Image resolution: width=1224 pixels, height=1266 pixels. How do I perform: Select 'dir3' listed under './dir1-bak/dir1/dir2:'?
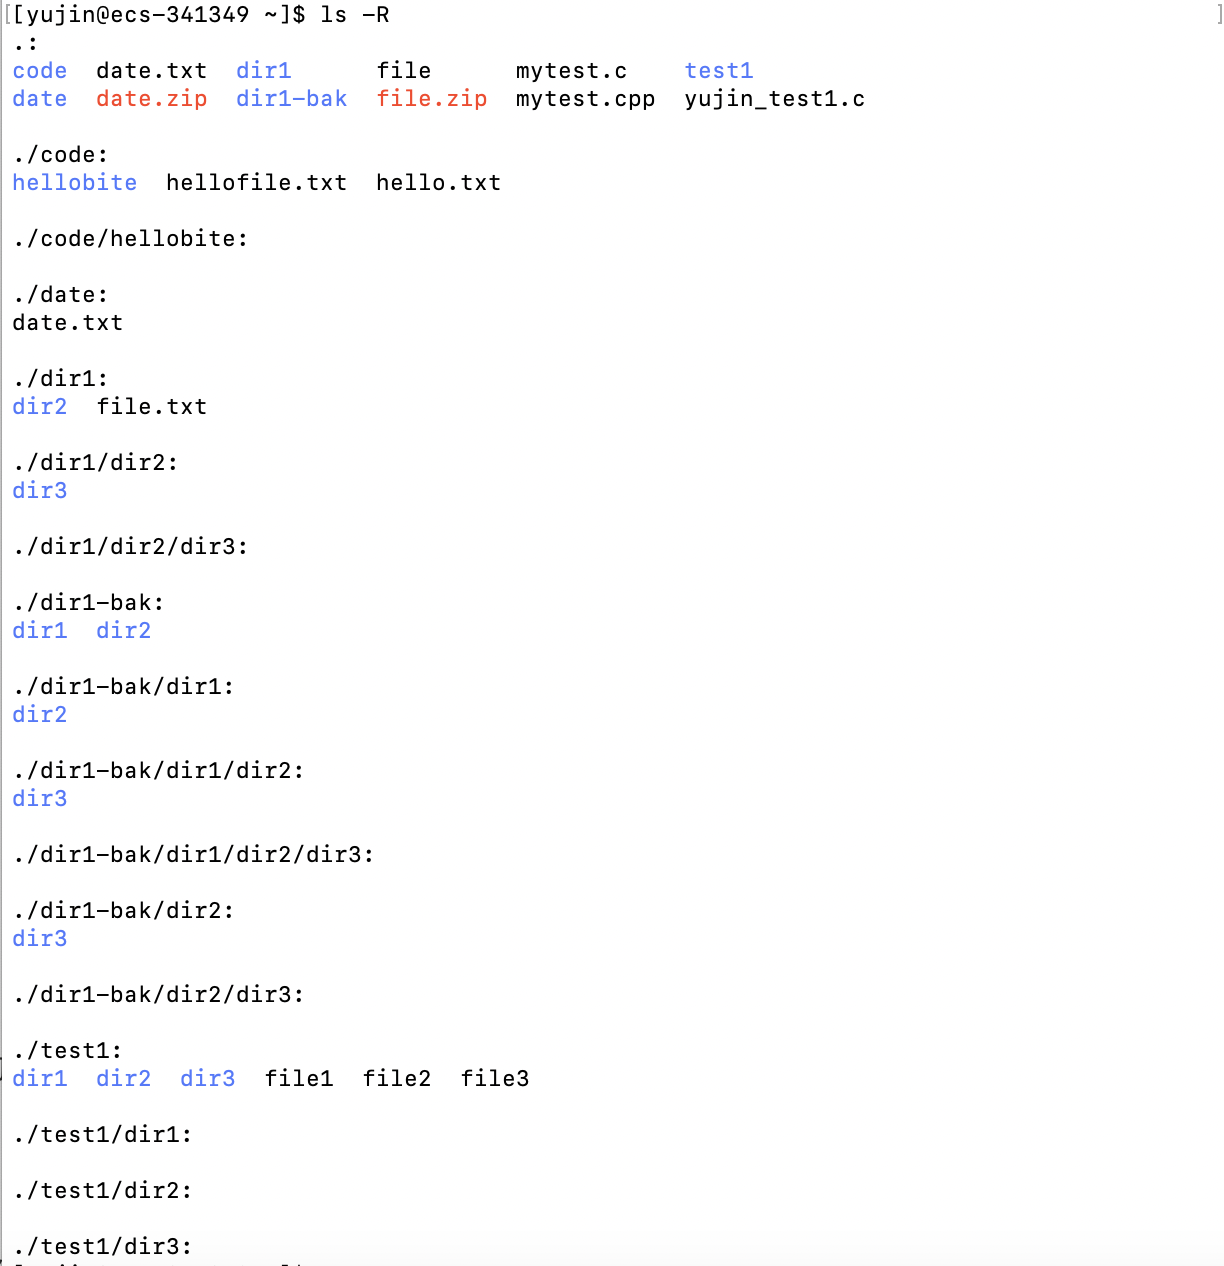[40, 799]
